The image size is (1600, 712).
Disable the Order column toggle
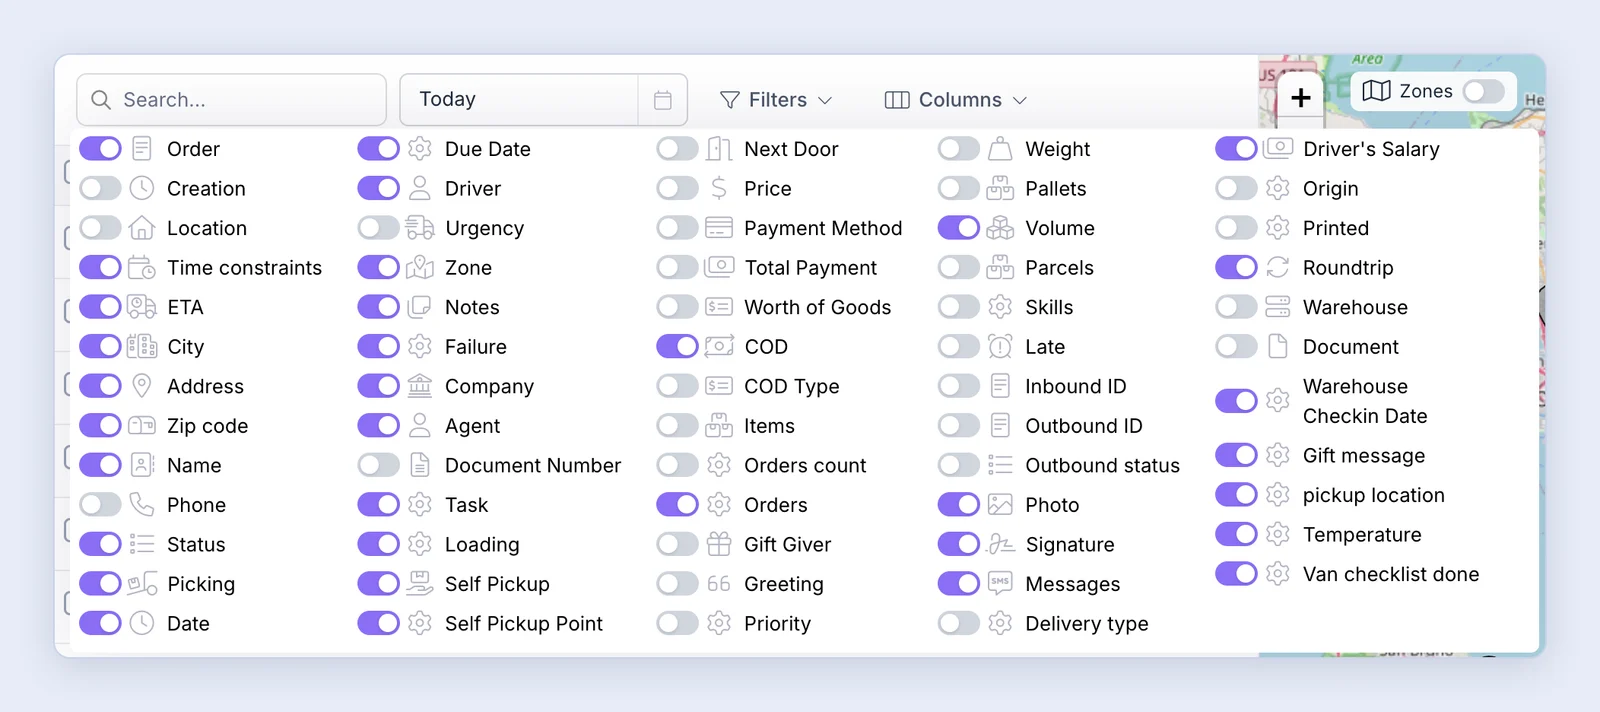tap(100, 149)
